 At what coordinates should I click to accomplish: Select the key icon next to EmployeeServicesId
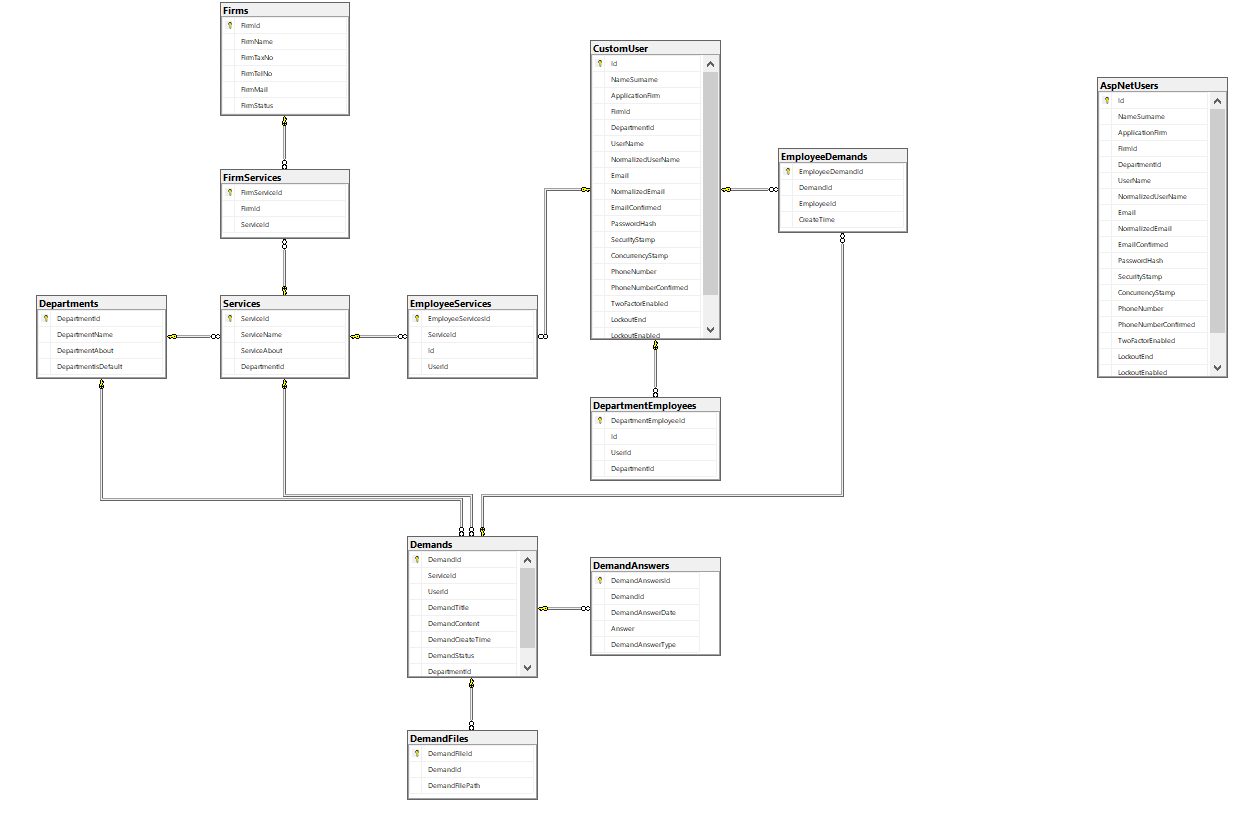tap(416, 318)
